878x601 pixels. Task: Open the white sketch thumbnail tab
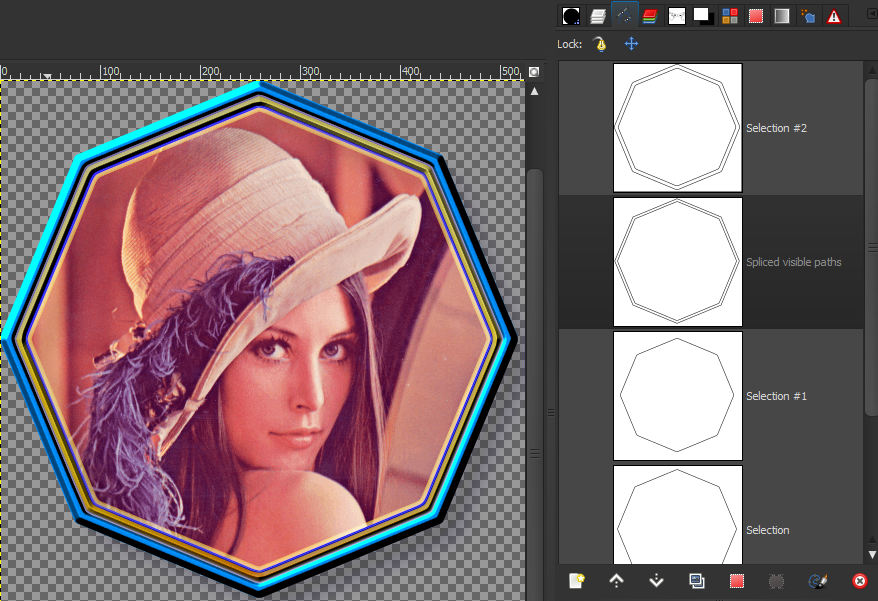tap(676, 16)
